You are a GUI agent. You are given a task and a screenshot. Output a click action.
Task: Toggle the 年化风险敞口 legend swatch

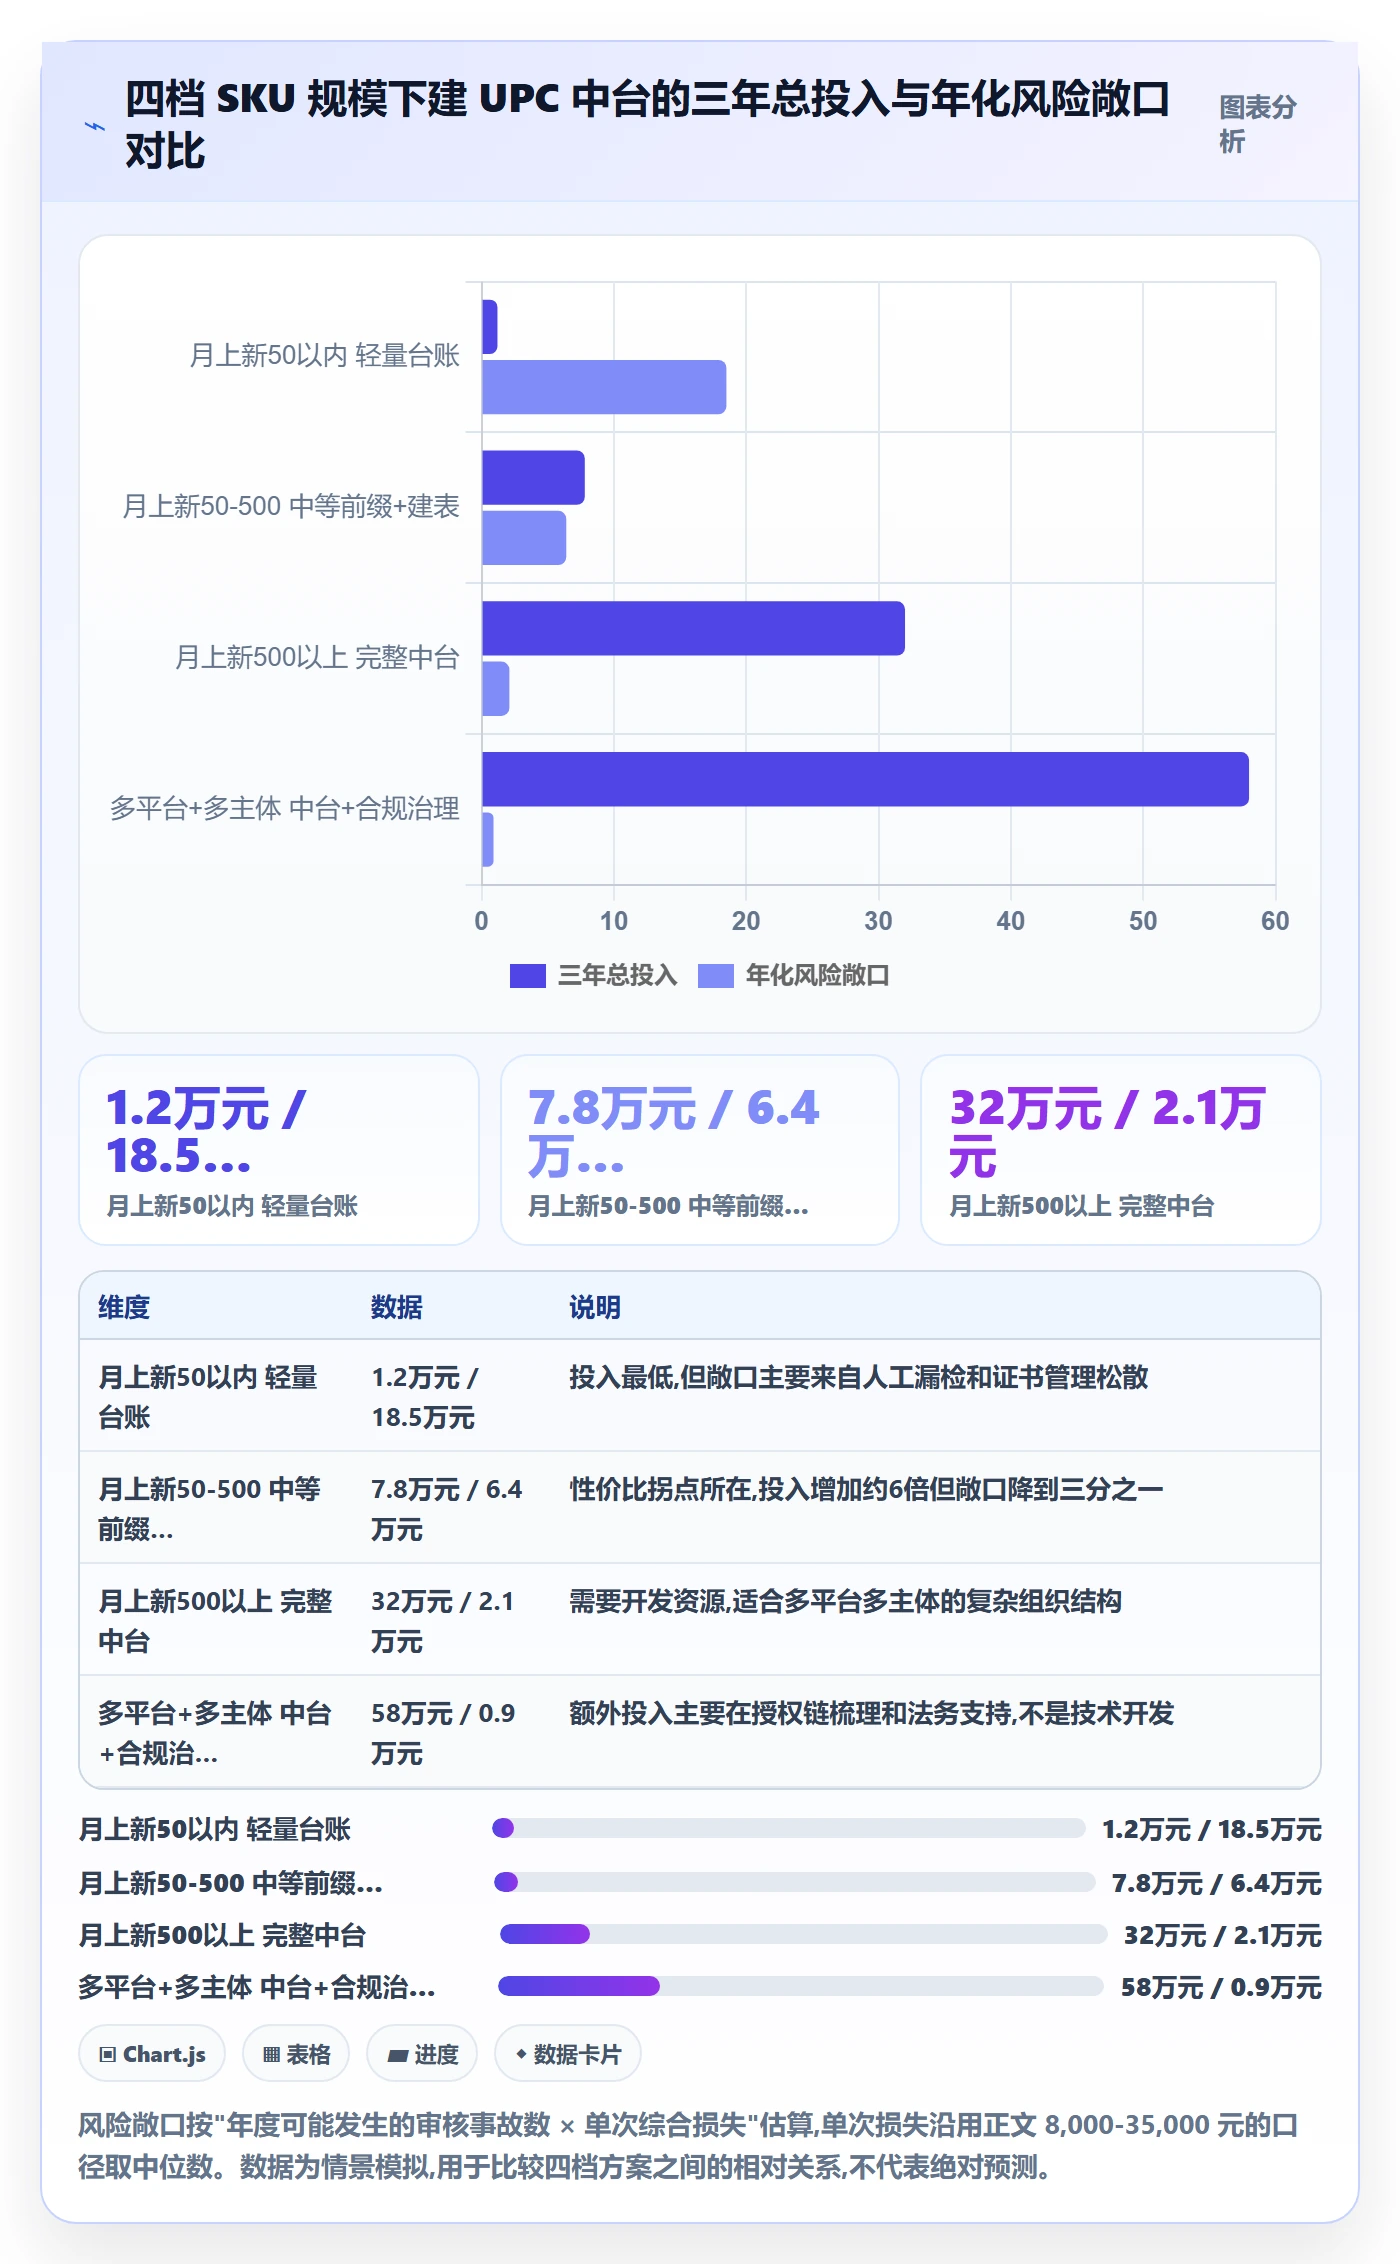715,976
